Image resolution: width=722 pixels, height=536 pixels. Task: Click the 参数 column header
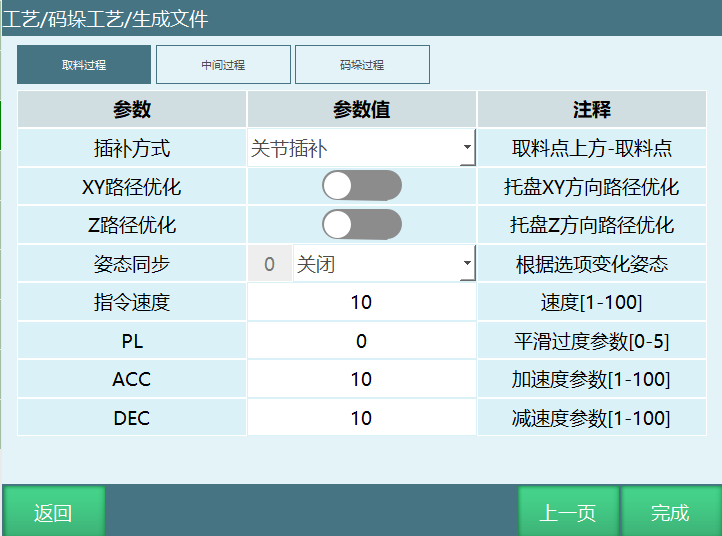[132, 110]
